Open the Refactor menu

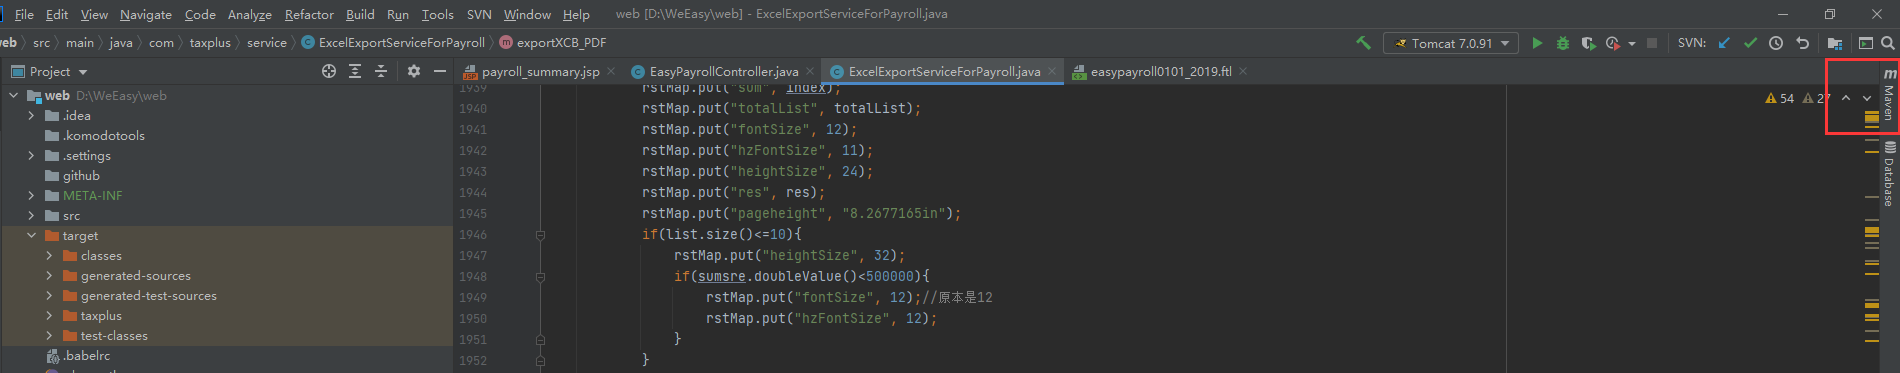click(309, 14)
